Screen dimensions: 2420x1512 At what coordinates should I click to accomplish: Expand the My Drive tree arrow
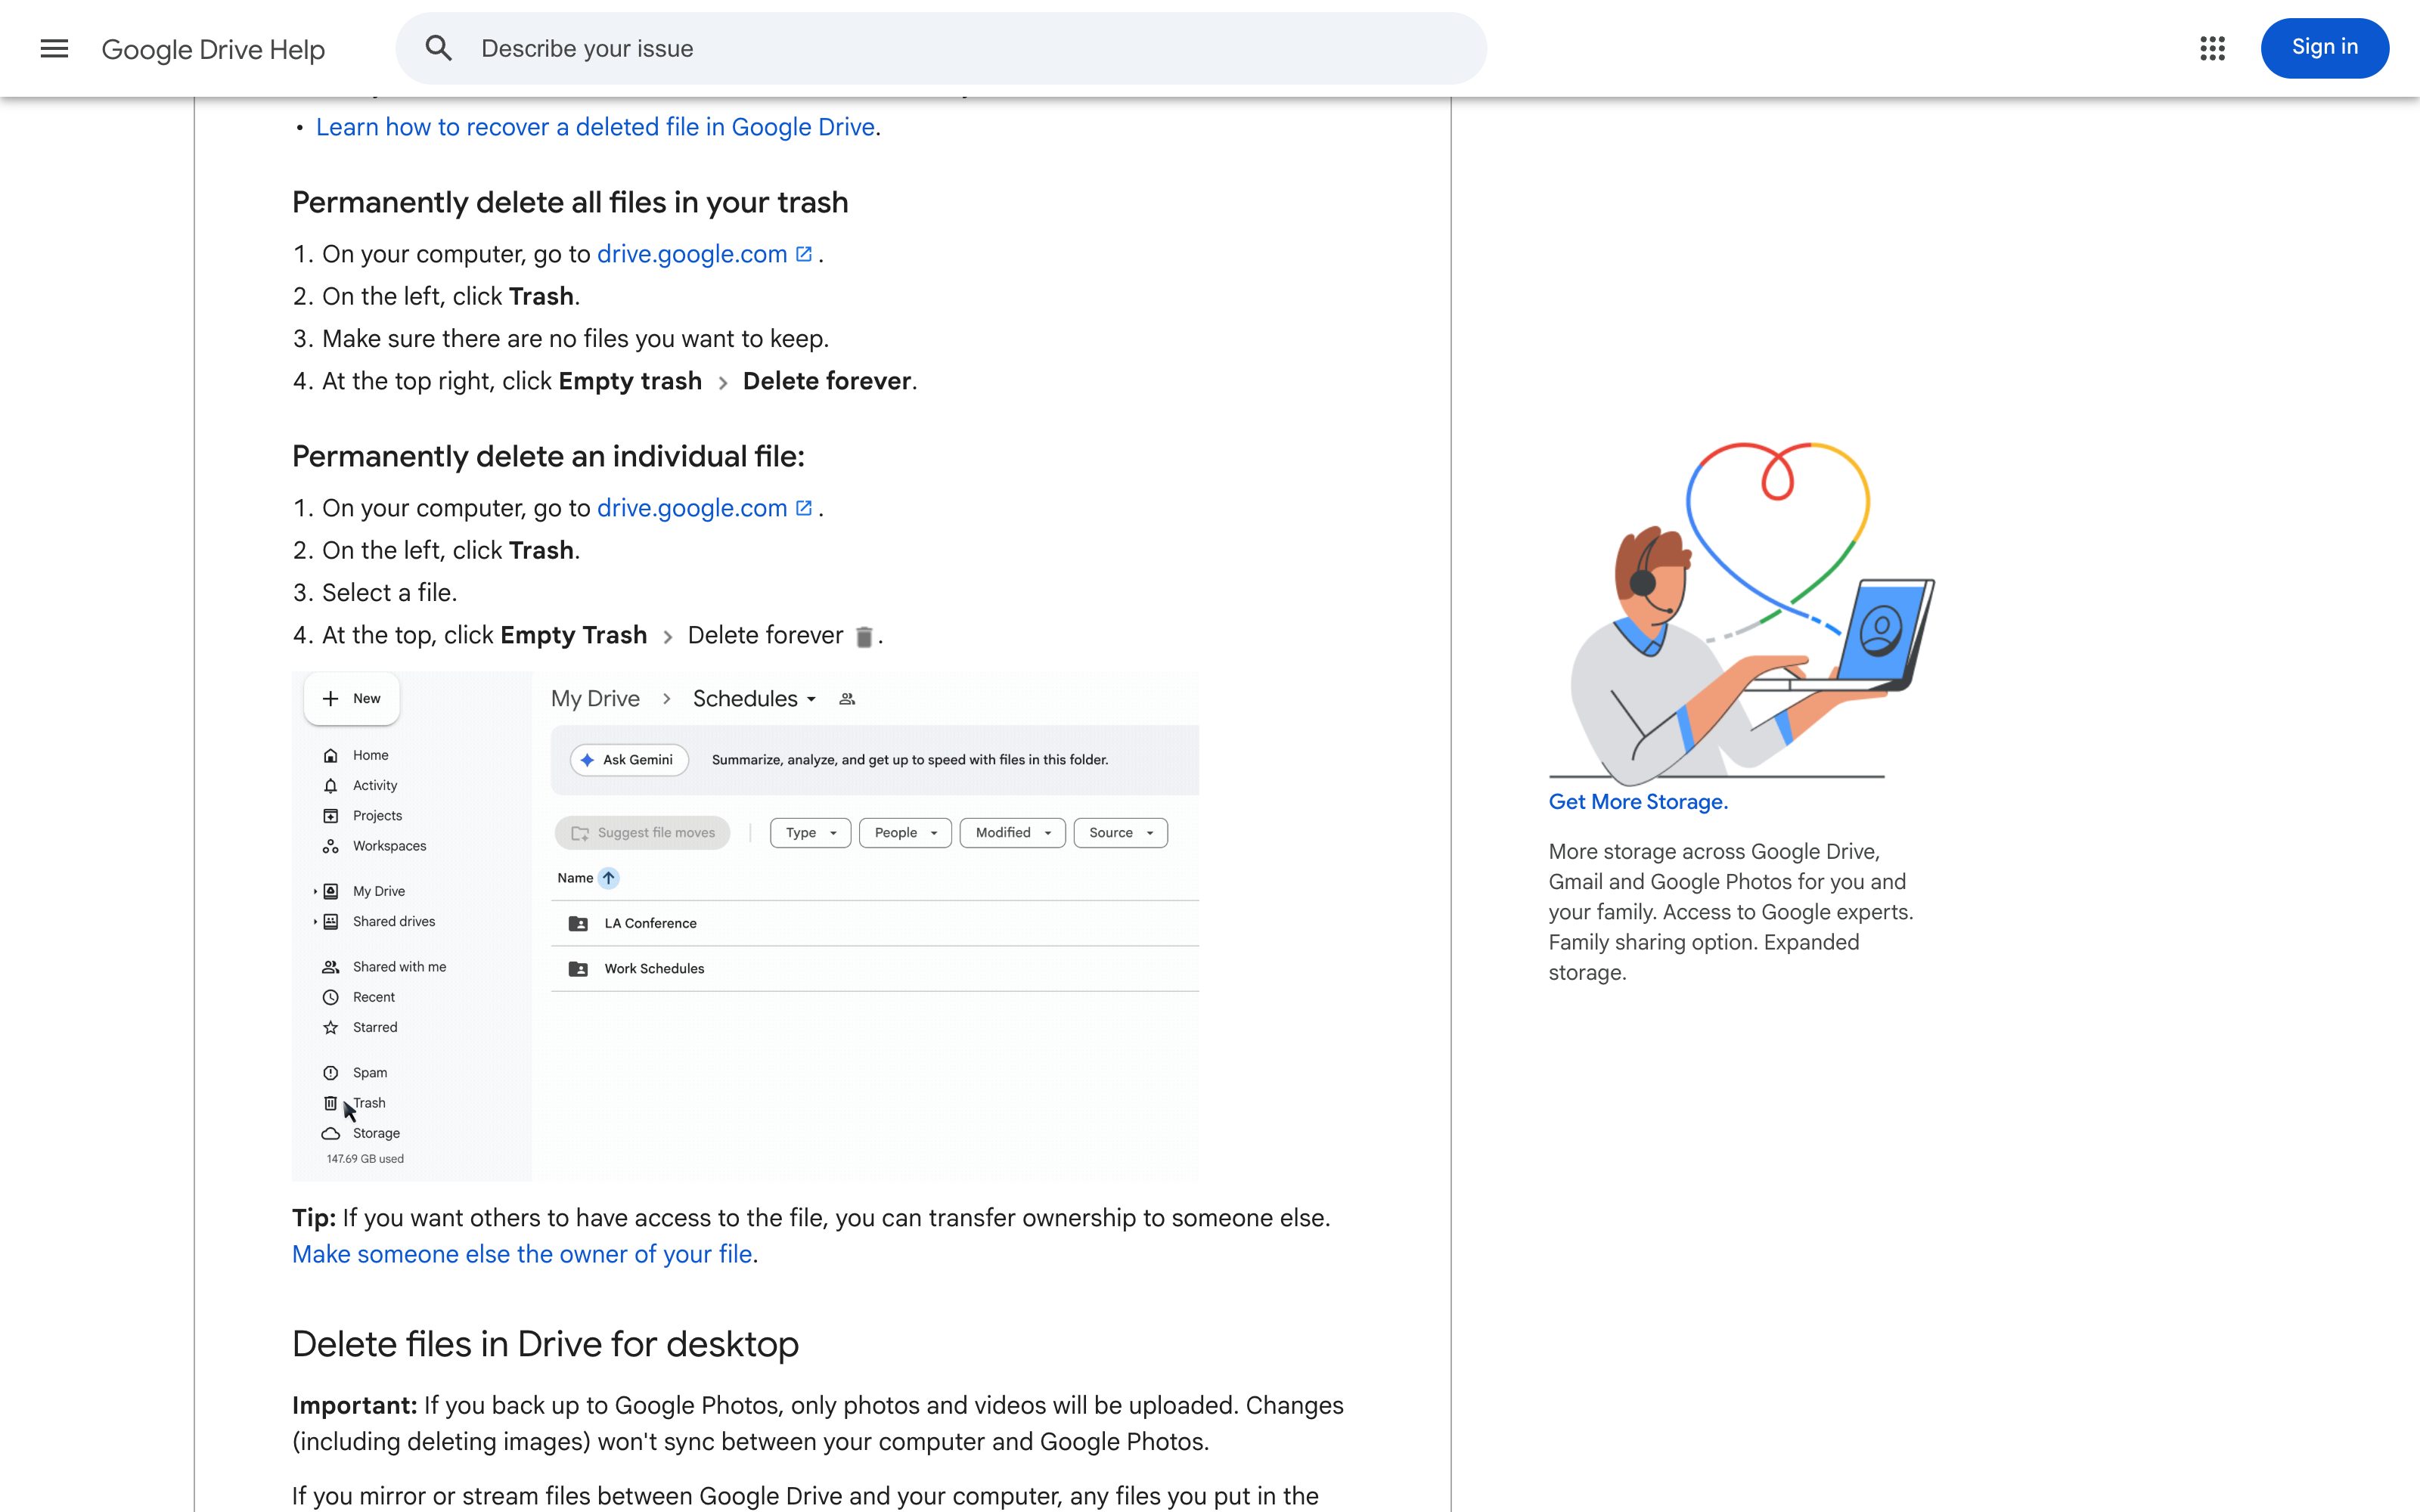click(315, 891)
